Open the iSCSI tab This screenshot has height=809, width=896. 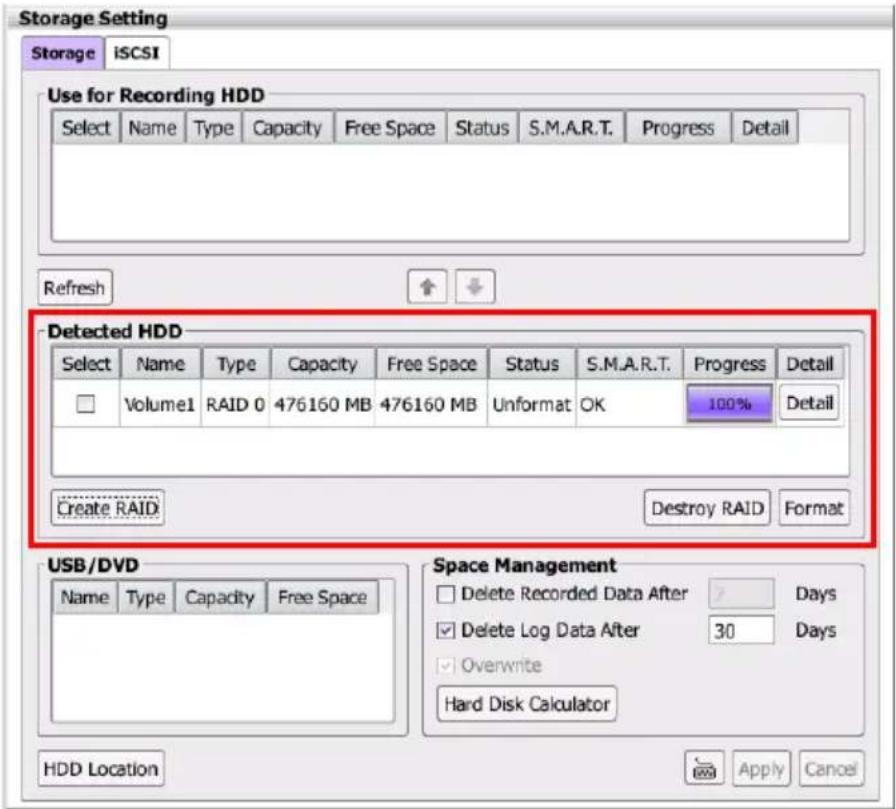137,53
